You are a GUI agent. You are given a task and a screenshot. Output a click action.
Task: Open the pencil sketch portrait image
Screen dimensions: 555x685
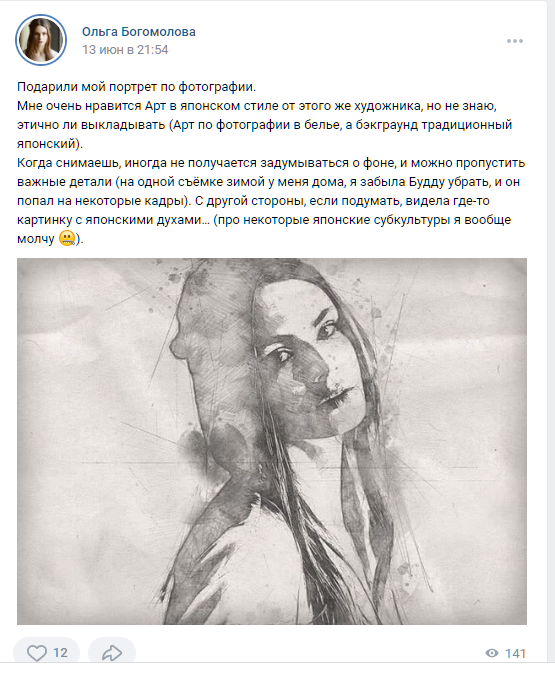click(x=272, y=441)
